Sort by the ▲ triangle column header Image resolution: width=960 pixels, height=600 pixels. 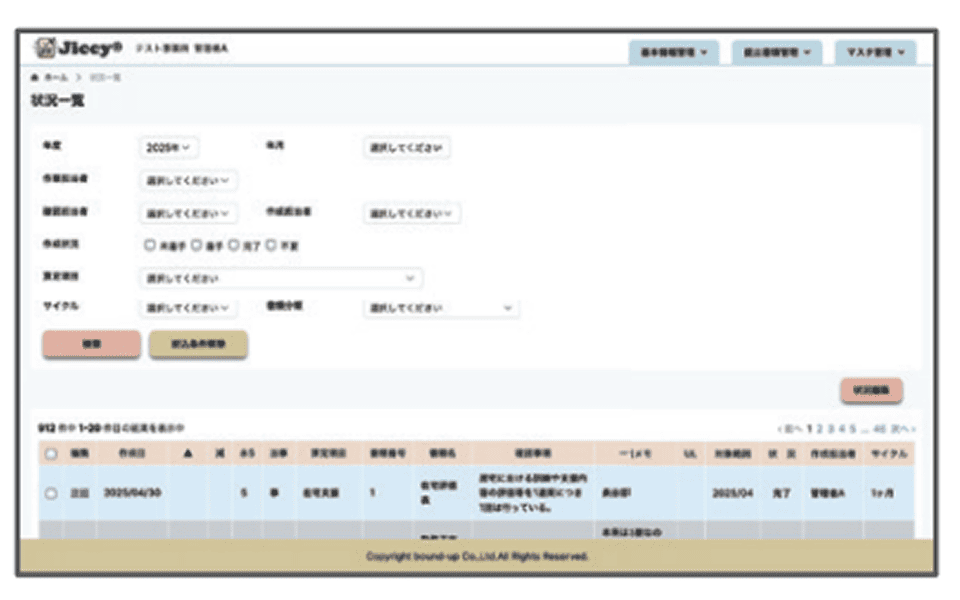189,454
